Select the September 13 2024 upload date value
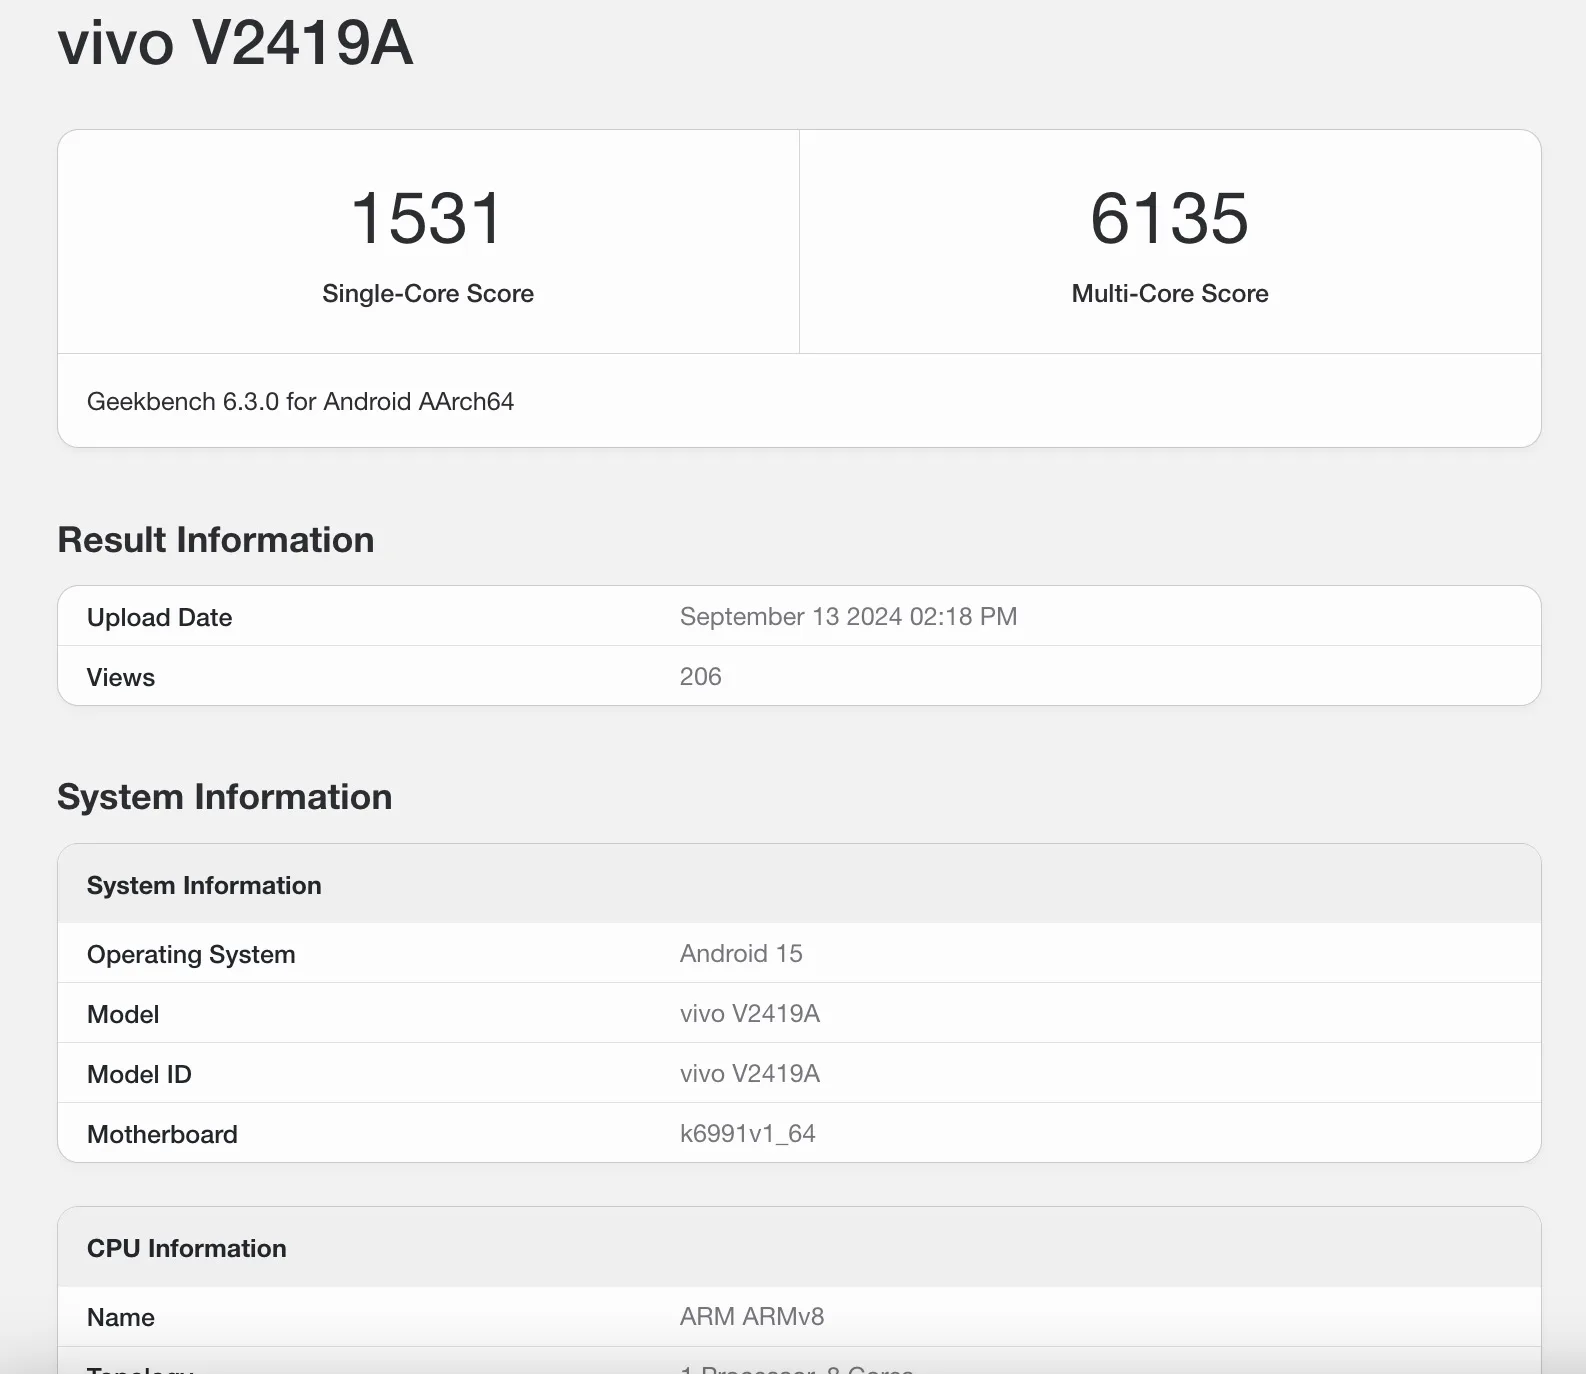The width and height of the screenshot is (1586, 1374). tap(848, 616)
